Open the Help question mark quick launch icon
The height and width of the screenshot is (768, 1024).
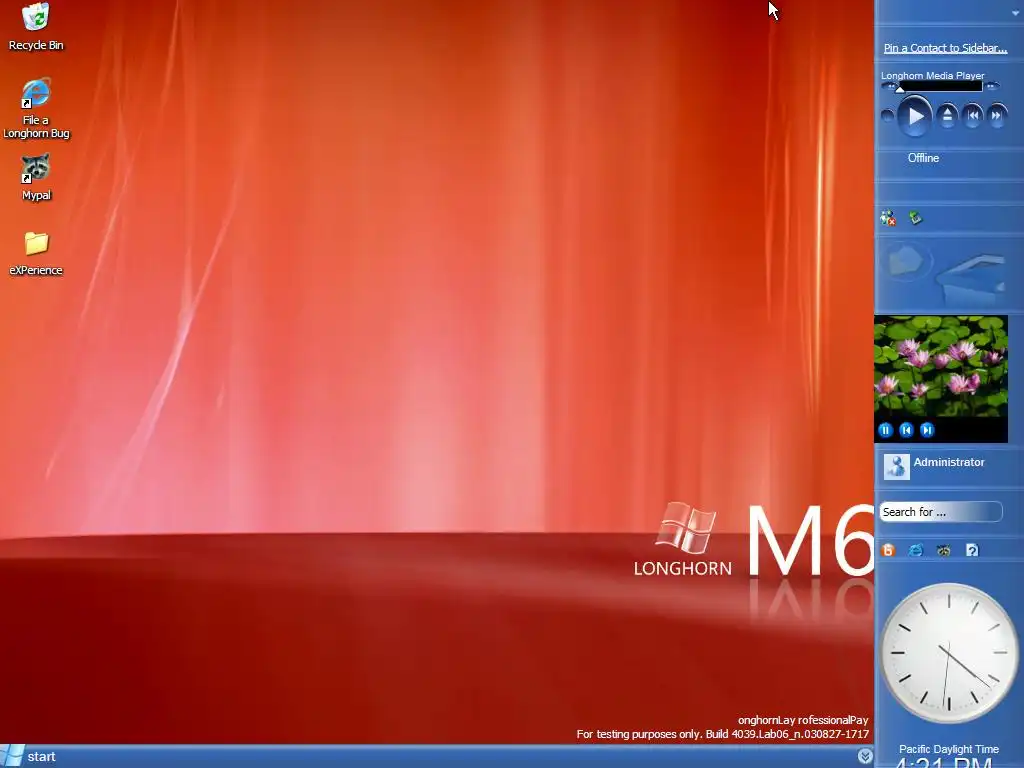point(972,550)
